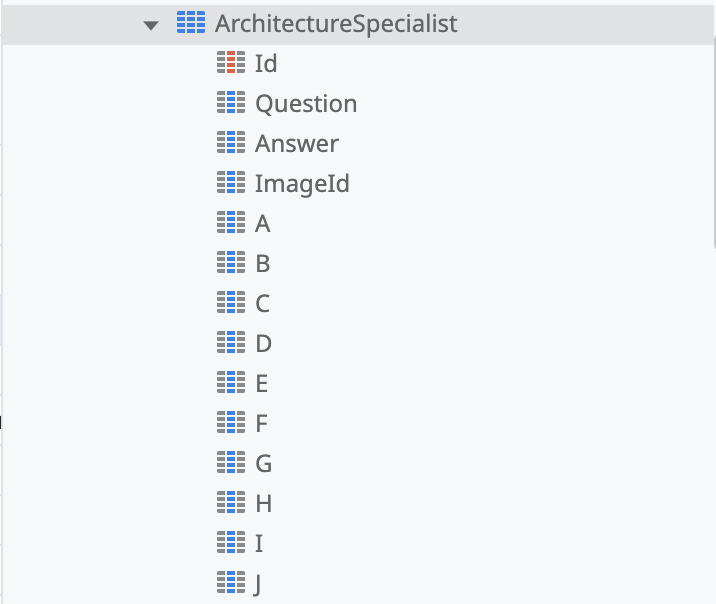716x604 pixels.
Task: Select column C in the tree
Action: click(x=263, y=304)
